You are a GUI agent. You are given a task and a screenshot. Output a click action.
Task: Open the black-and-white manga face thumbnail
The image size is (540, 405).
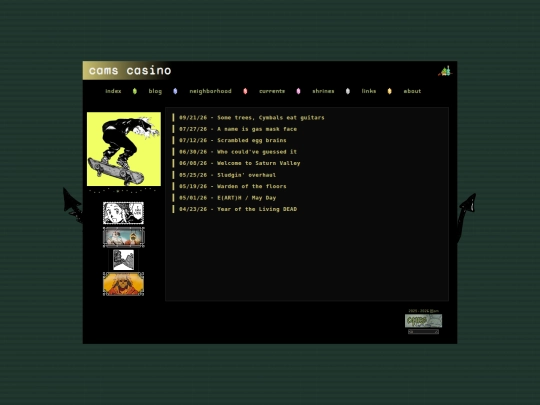[x=123, y=213]
